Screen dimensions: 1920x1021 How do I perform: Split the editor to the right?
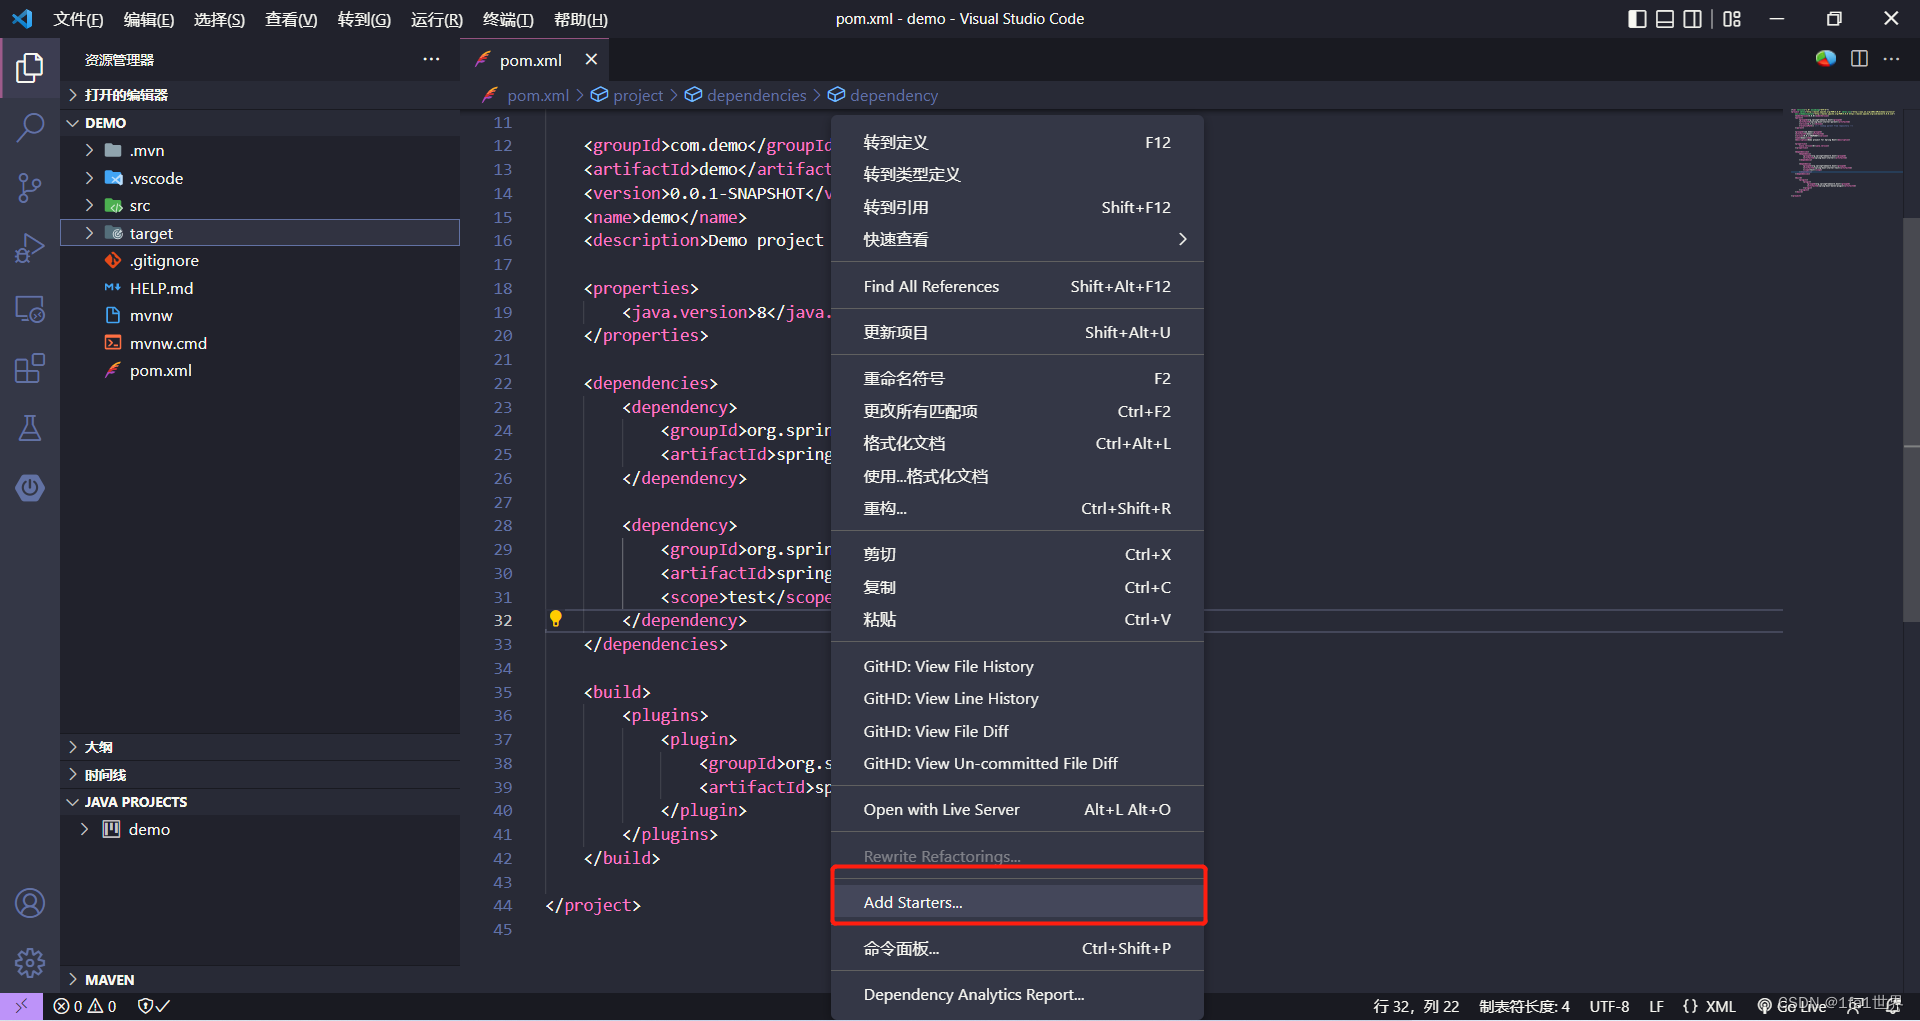[1859, 59]
